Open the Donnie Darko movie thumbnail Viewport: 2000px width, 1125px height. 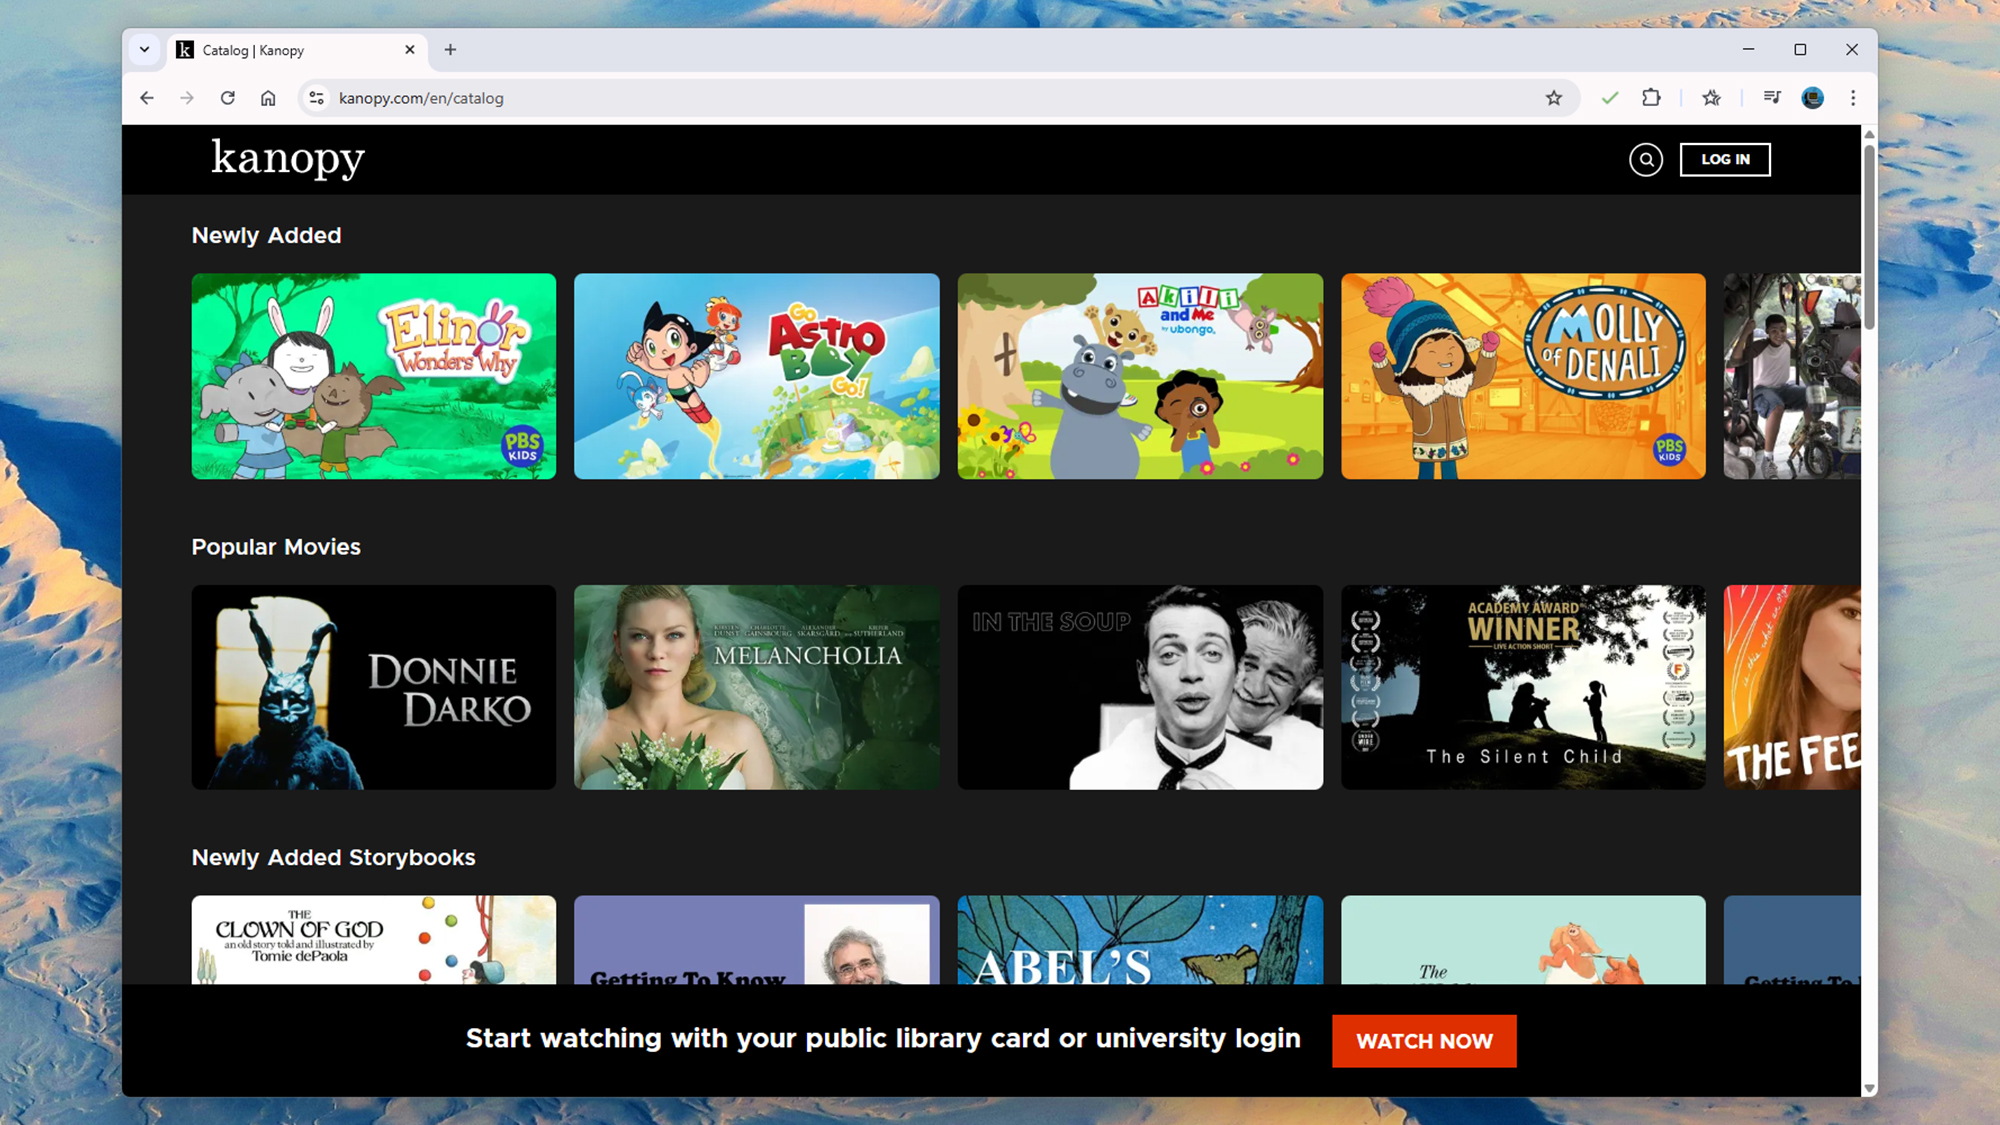click(x=373, y=687)
